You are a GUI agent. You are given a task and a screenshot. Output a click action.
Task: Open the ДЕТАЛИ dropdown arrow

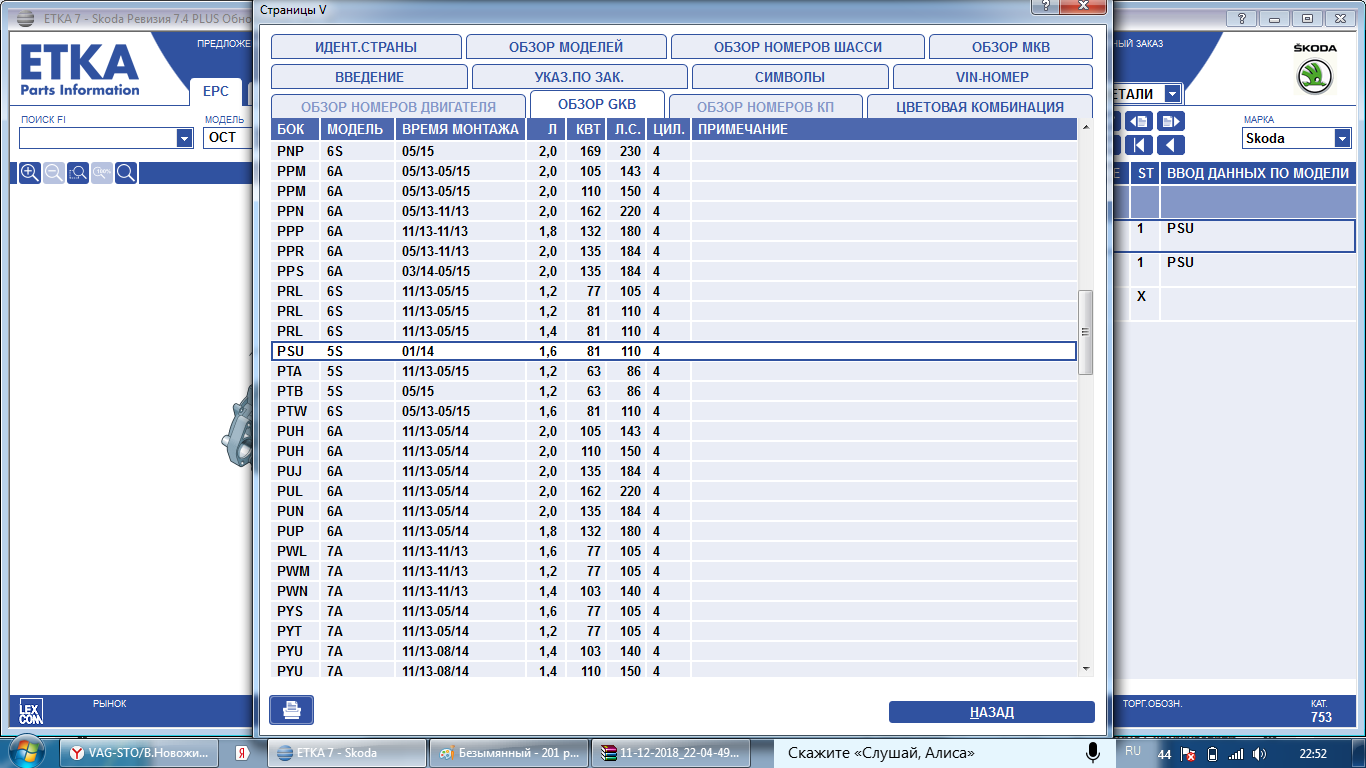(x=1171, y=94)
